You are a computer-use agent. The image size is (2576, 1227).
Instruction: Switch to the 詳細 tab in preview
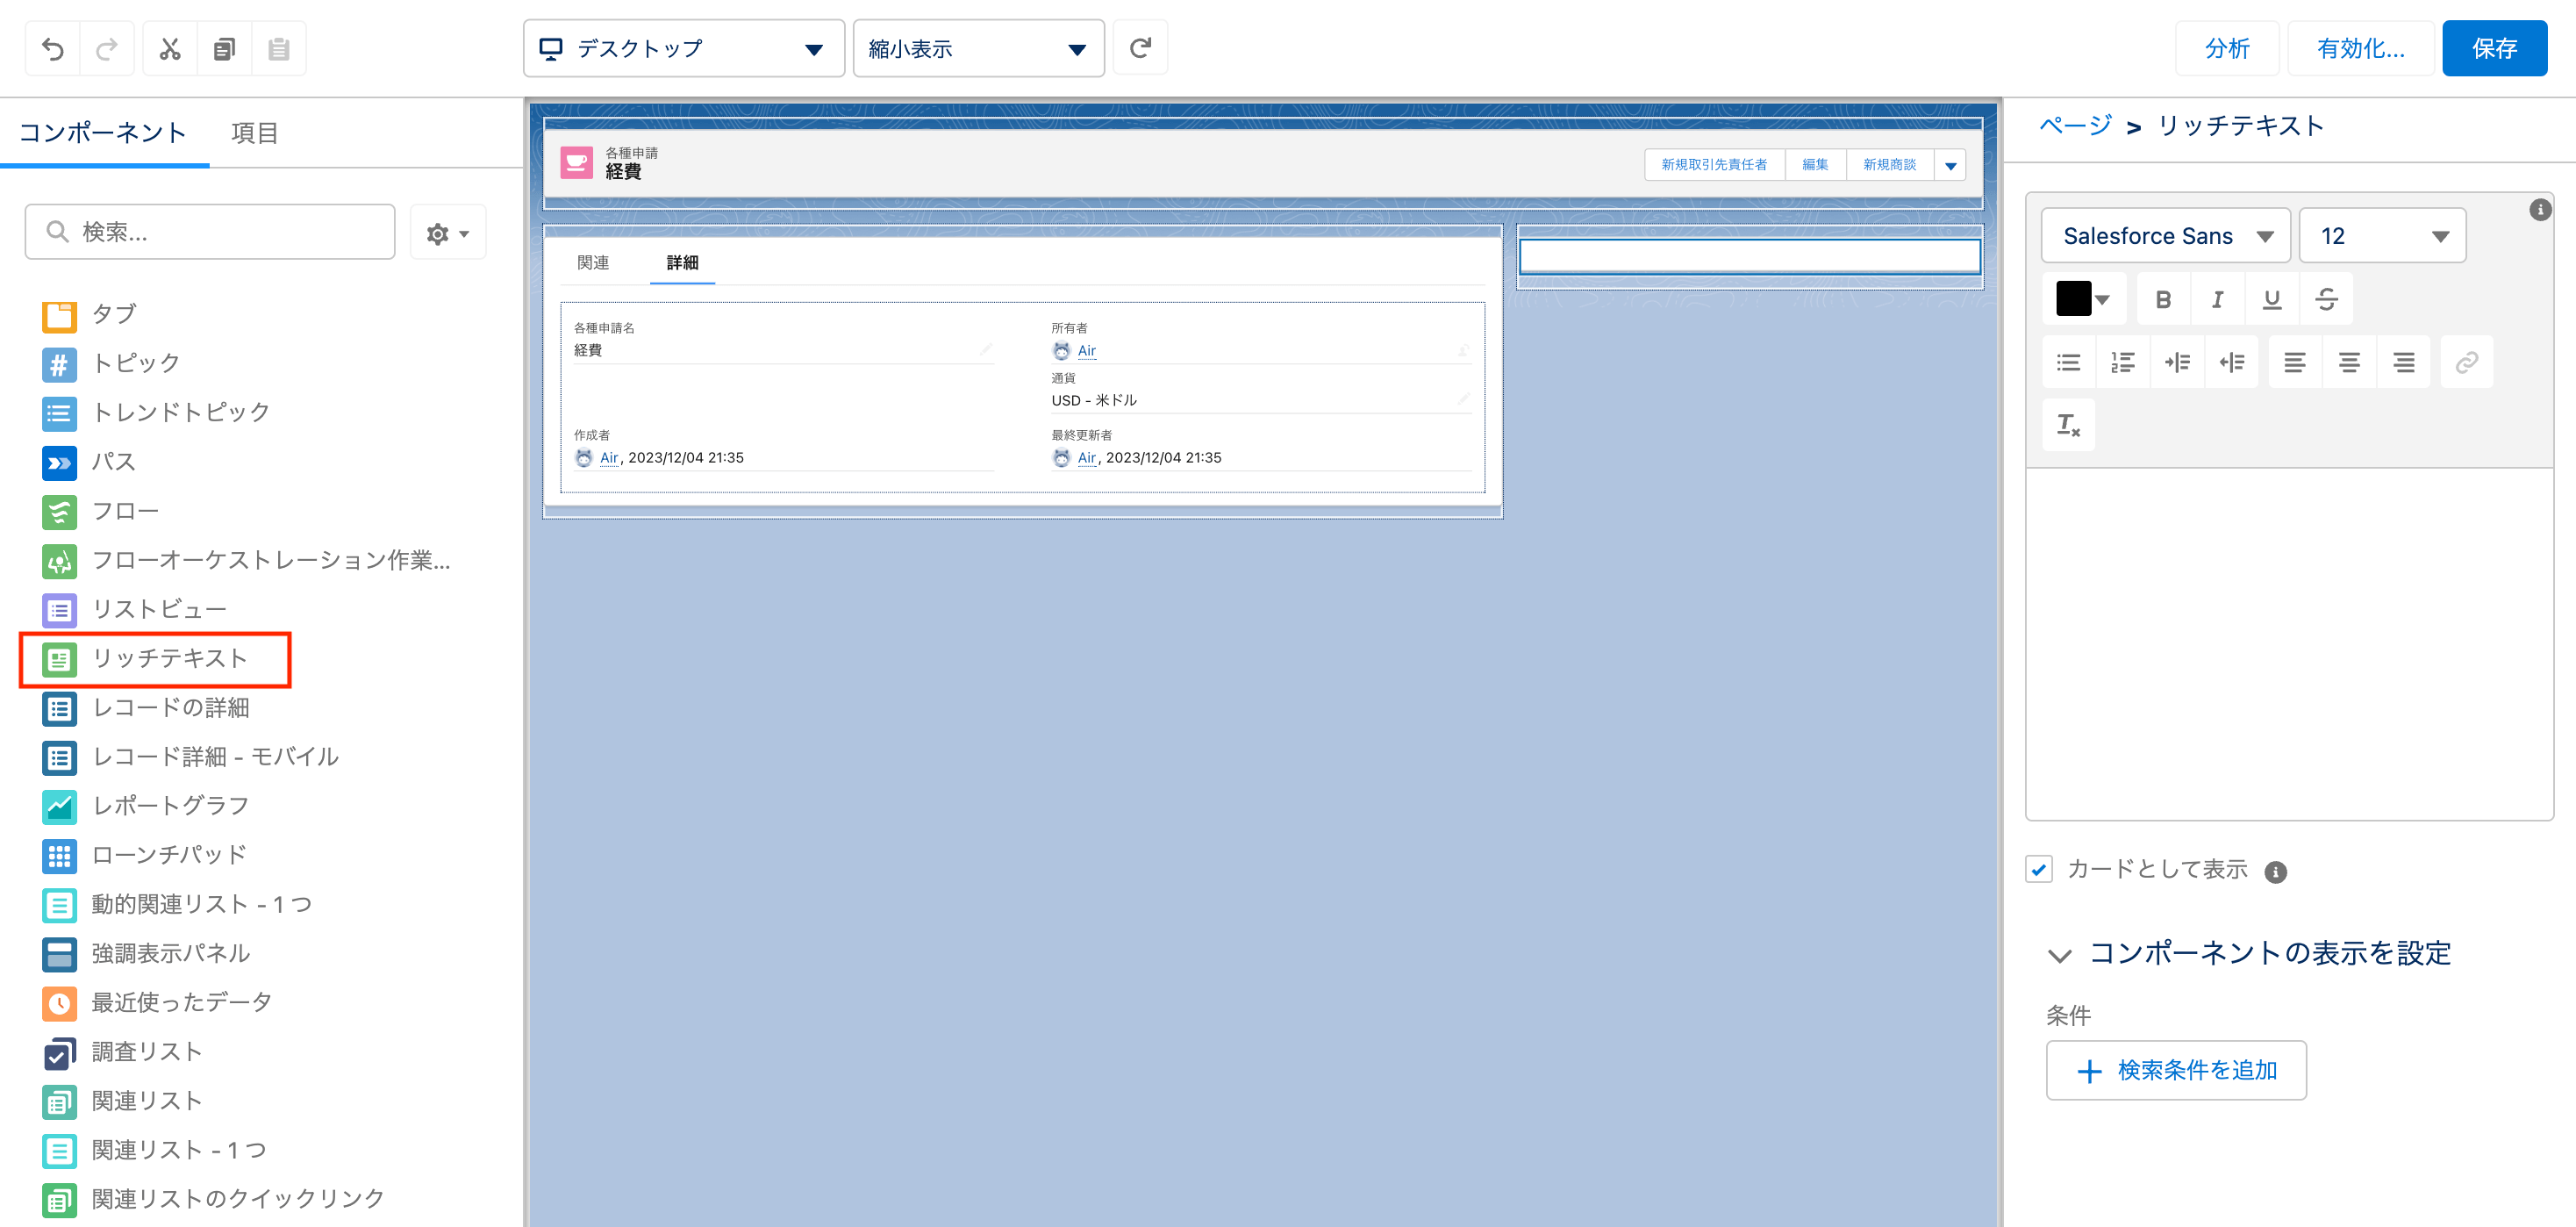(x=682, y=263)
